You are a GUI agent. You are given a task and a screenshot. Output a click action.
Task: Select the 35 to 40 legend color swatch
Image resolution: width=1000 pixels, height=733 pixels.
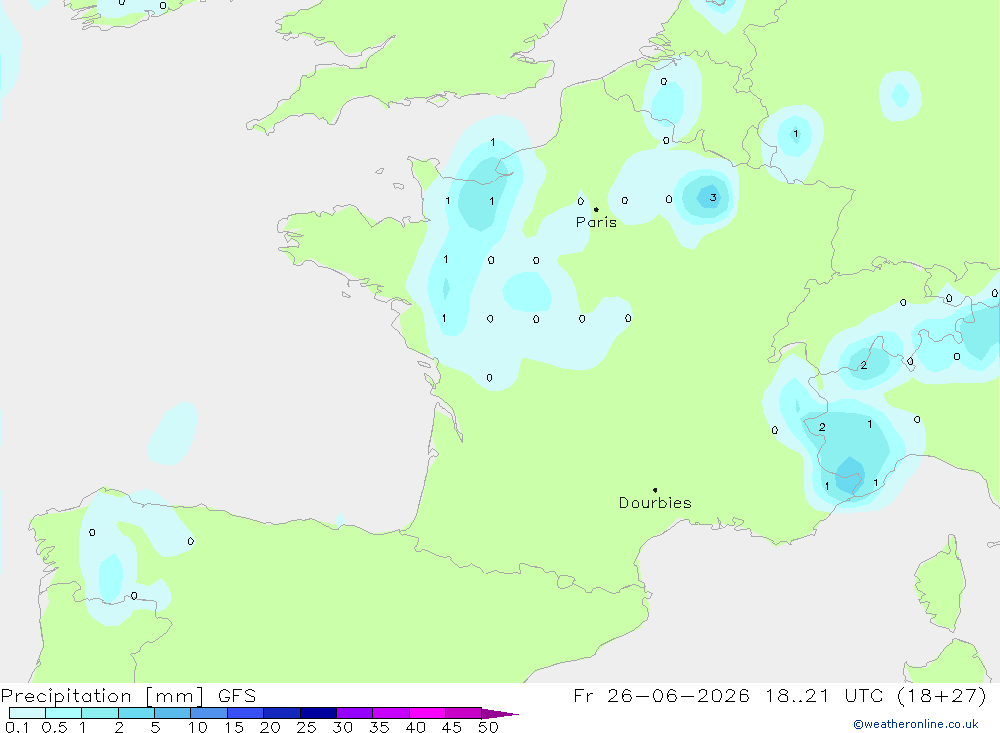pyautogui.click(x=391, y=713)
